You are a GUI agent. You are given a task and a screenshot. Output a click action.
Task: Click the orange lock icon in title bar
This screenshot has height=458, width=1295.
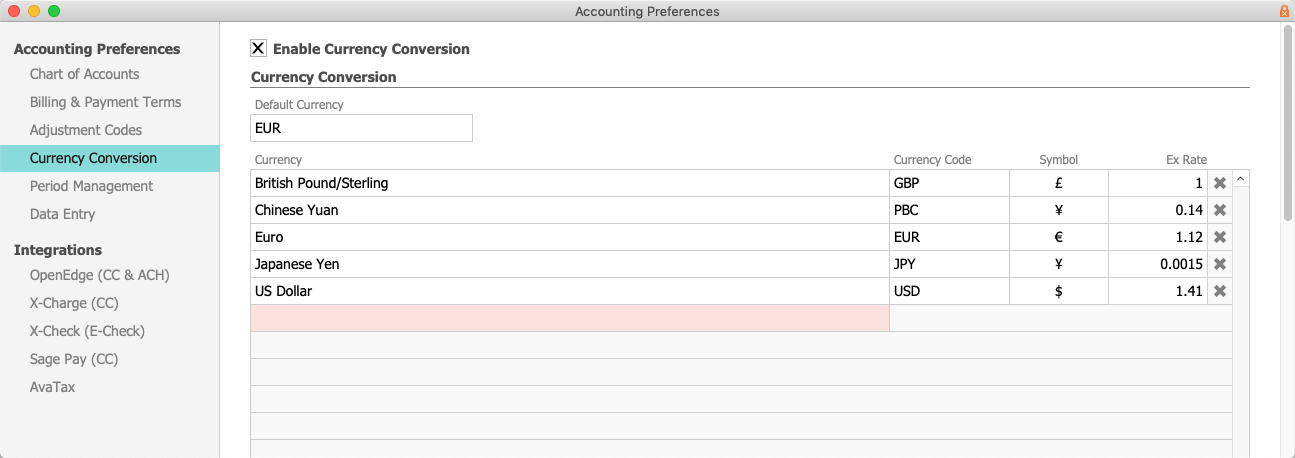point(1283,11)
